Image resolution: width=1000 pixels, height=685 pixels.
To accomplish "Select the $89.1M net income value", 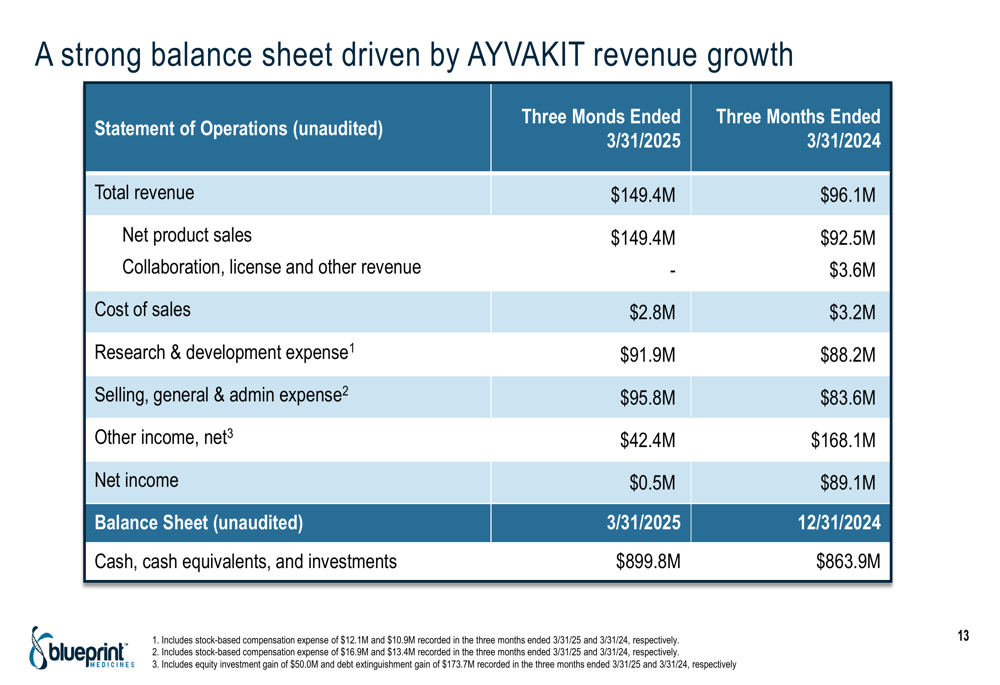I will (848, 483).
